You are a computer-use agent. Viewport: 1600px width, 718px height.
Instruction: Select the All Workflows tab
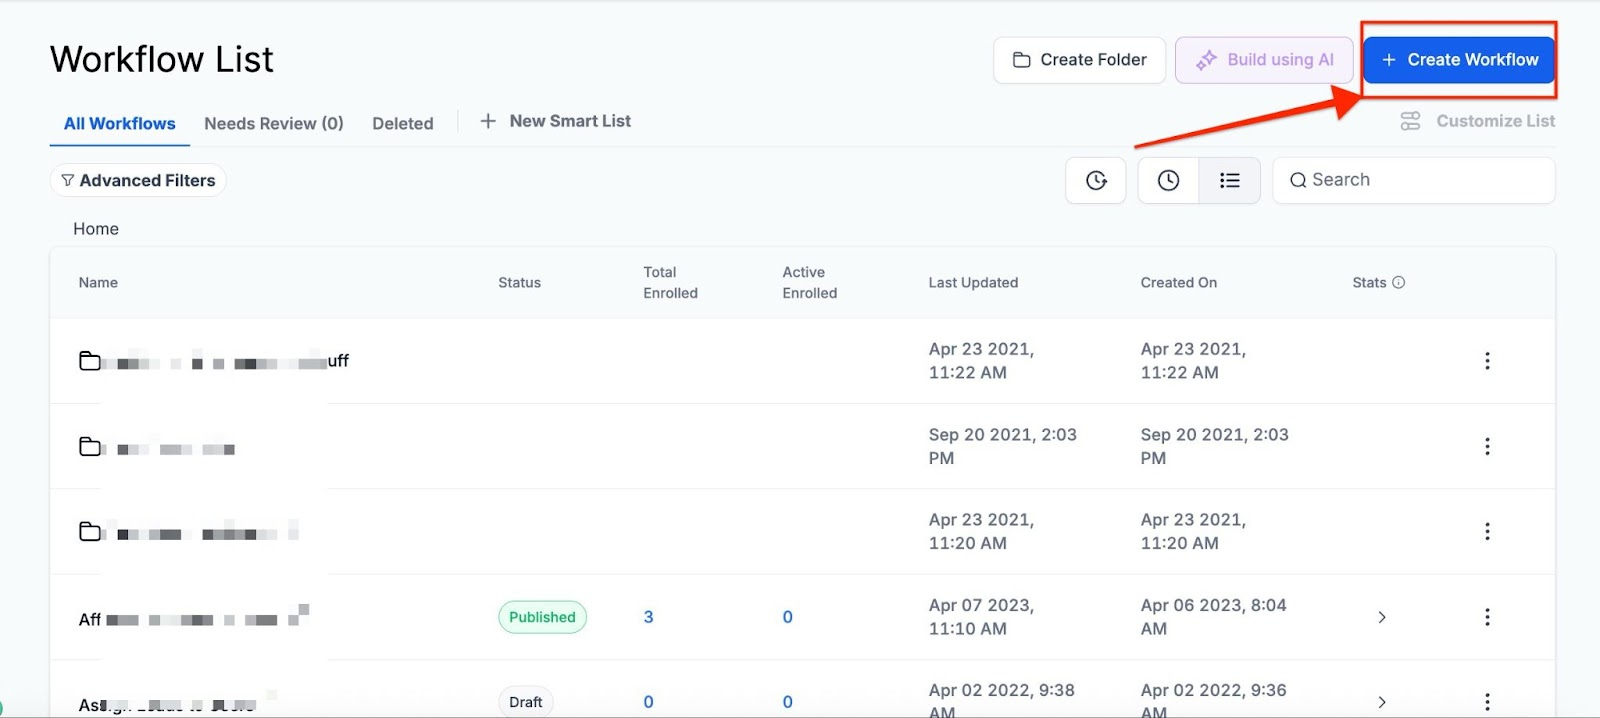(x=119, y=123)
